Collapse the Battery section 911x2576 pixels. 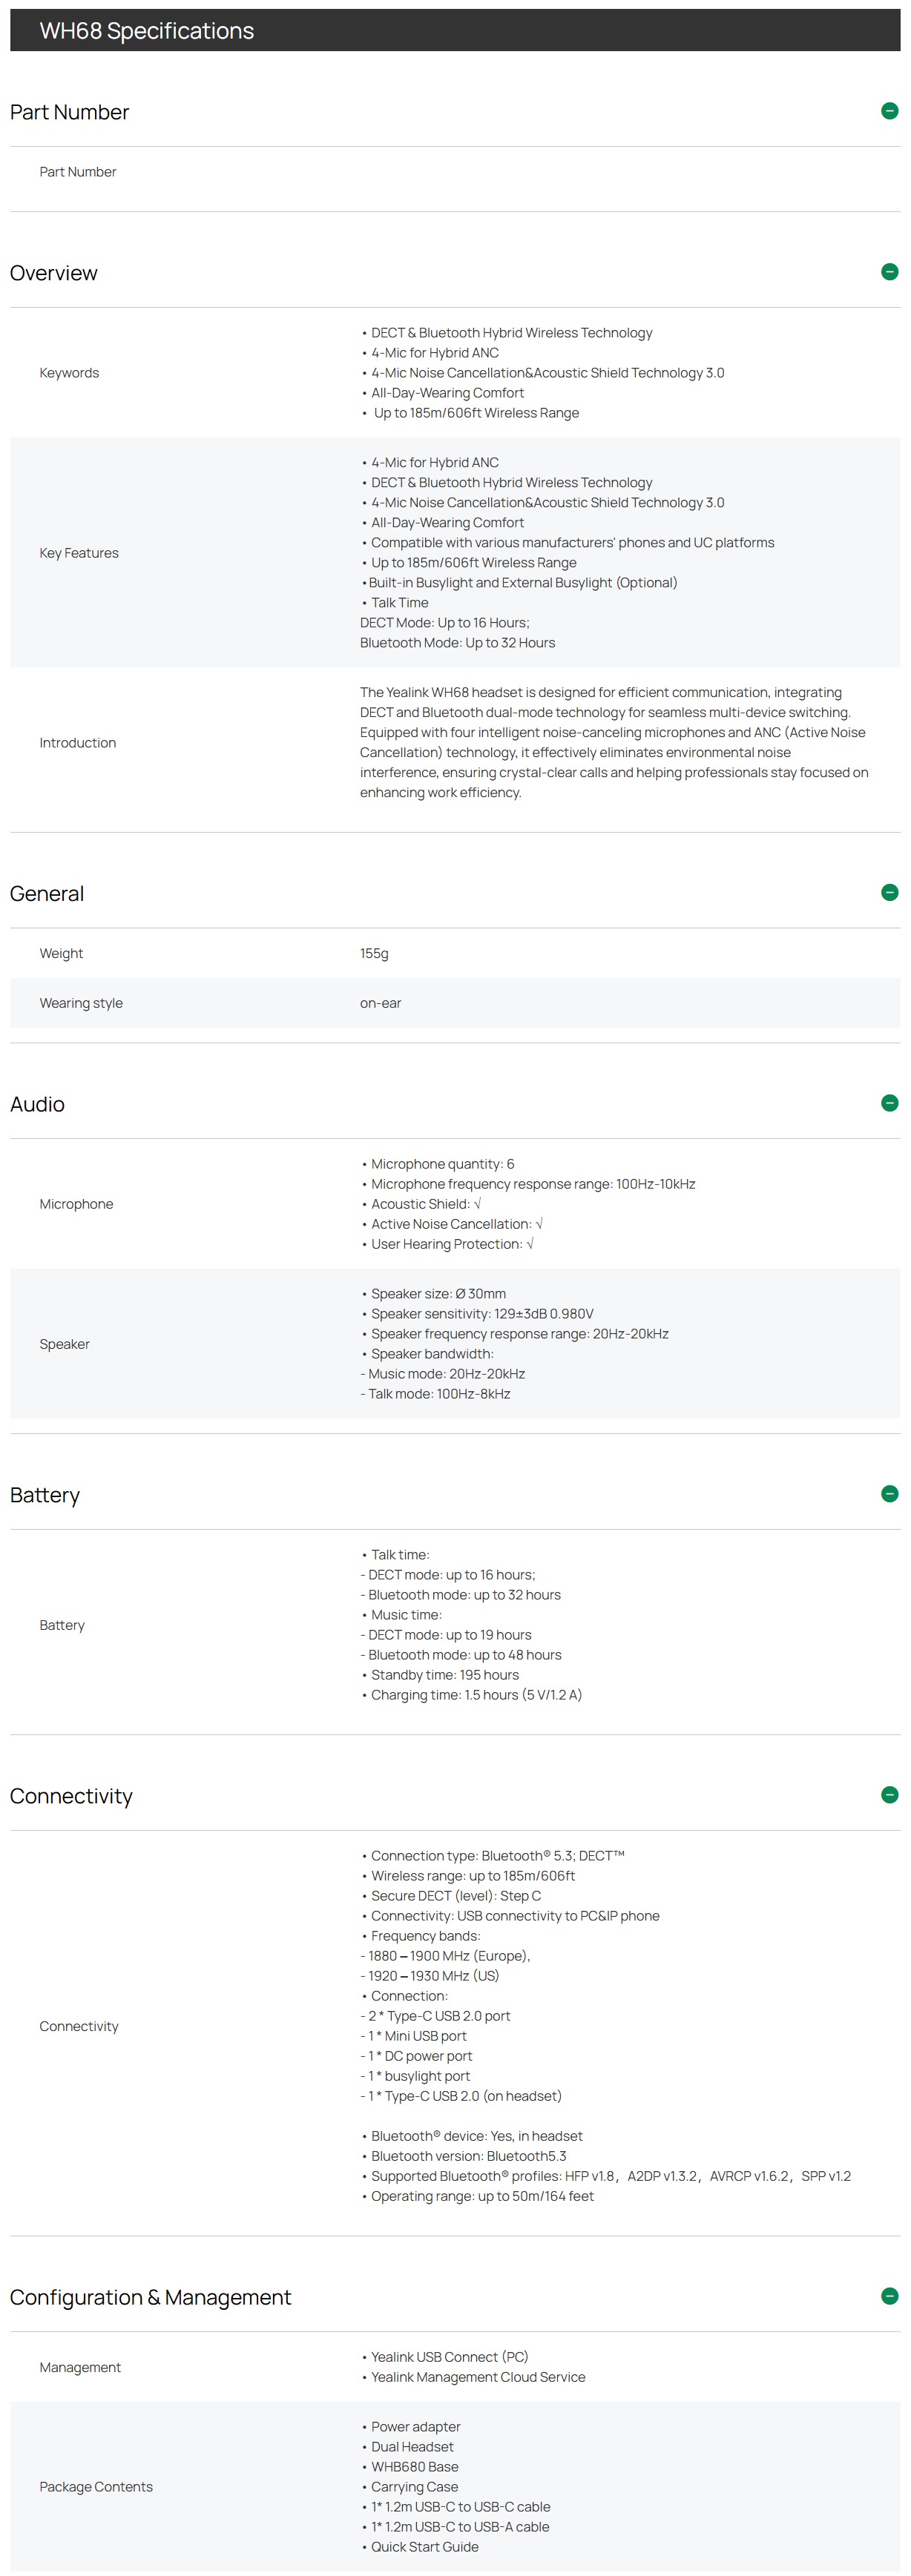click(889, 1495)
